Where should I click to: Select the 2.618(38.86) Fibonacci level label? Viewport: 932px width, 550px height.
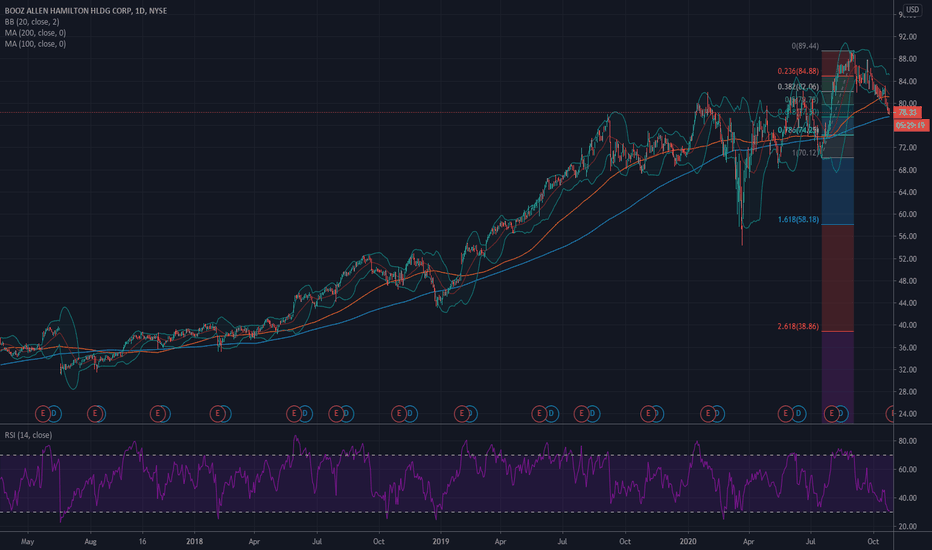[798, 326]
